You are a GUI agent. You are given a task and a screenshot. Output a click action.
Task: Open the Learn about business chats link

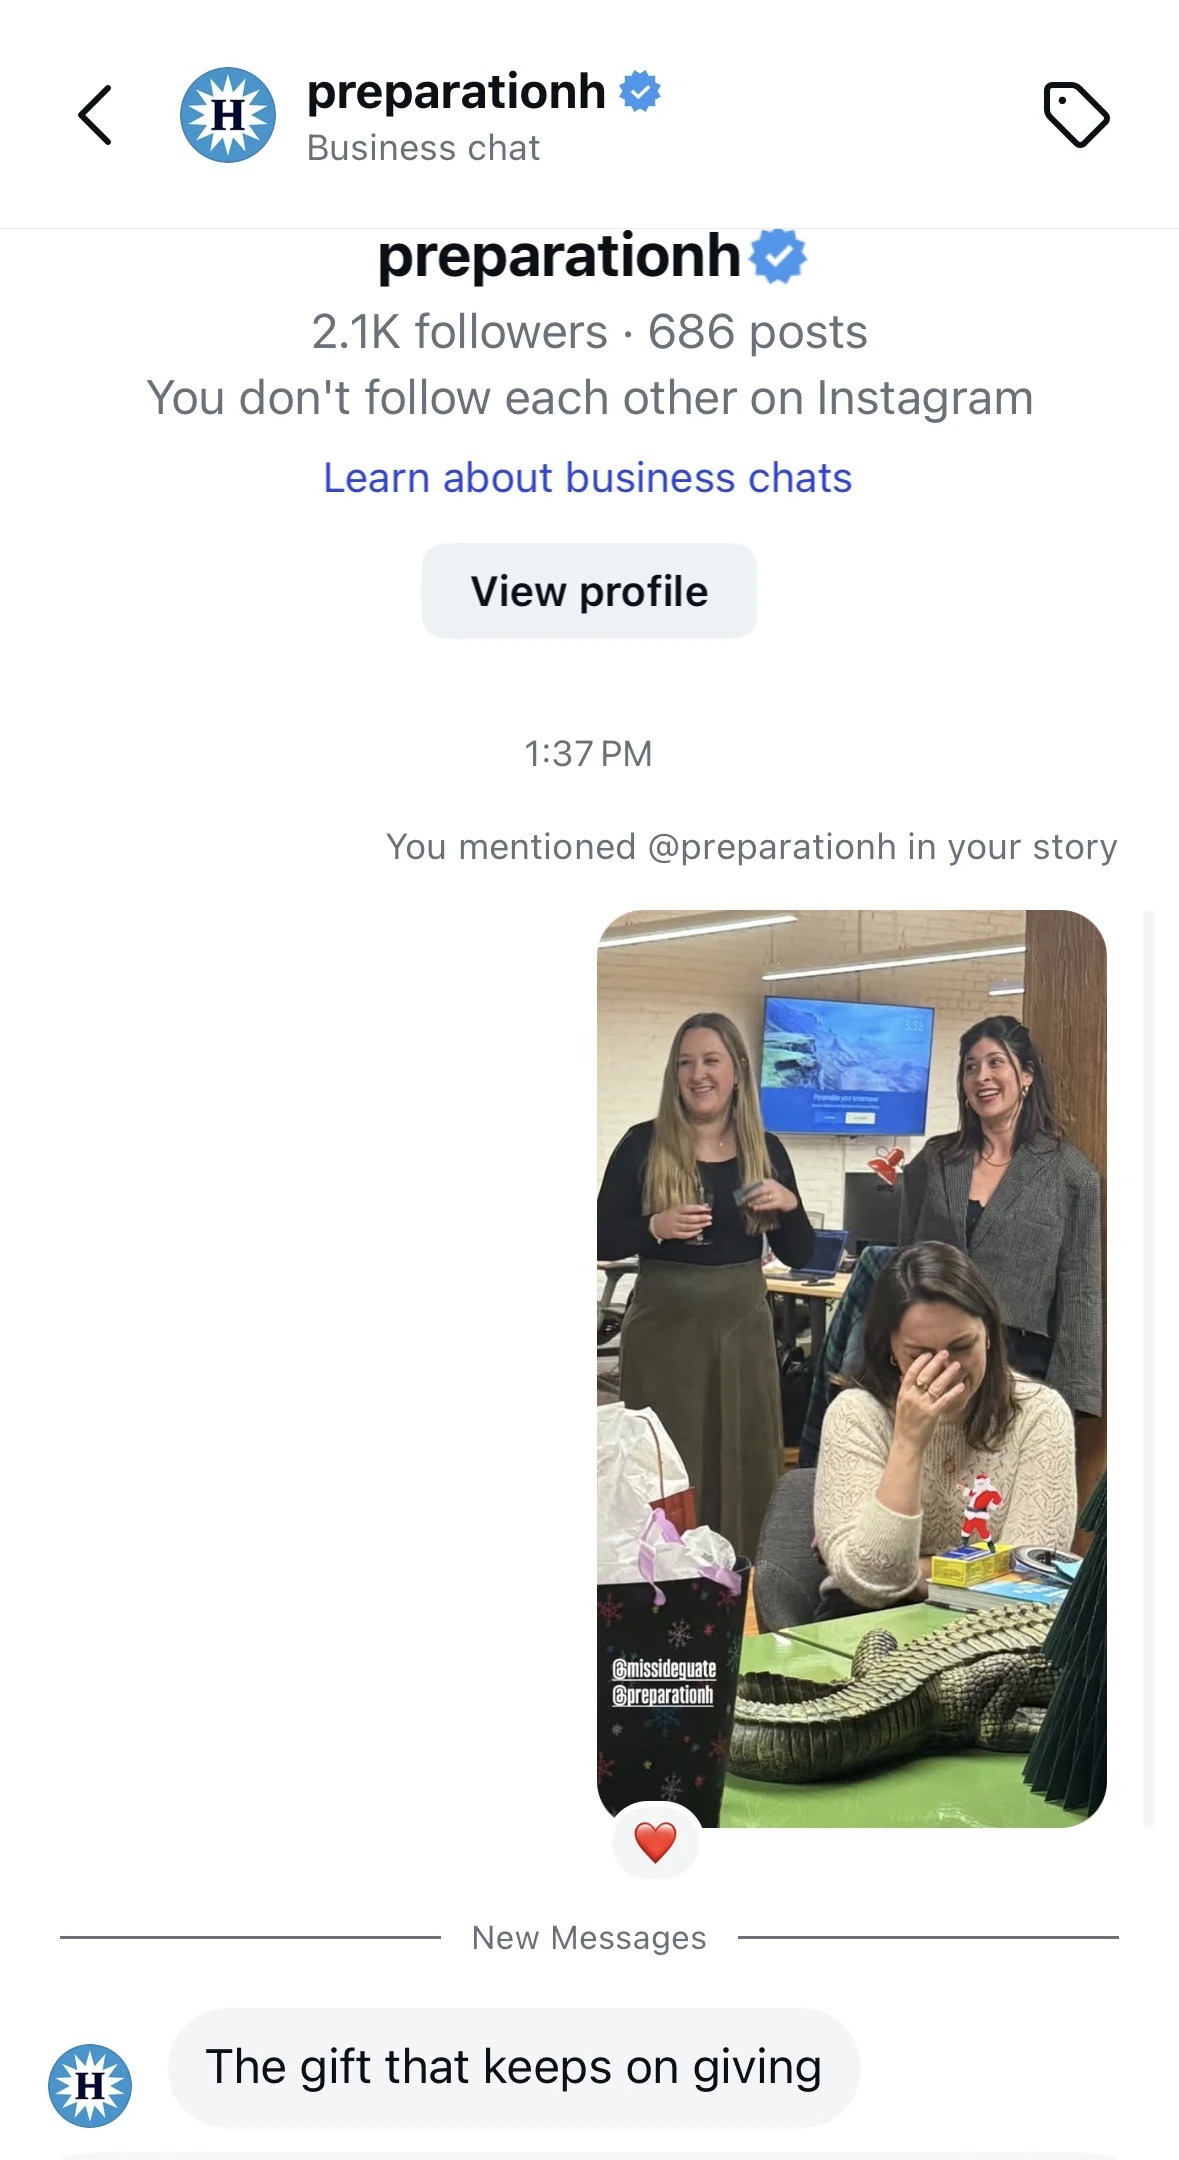pyautogui.click(x=588, y=478)
